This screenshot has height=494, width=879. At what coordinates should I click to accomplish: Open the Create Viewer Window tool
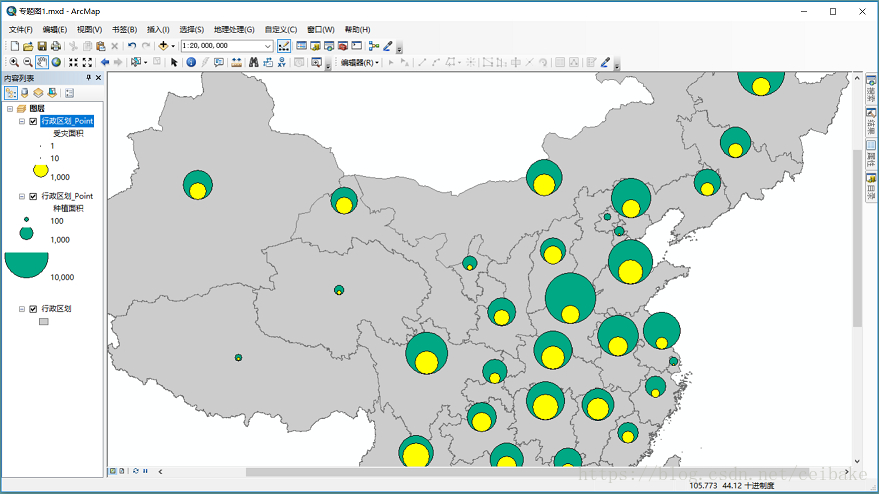click(x=317, y=62)
